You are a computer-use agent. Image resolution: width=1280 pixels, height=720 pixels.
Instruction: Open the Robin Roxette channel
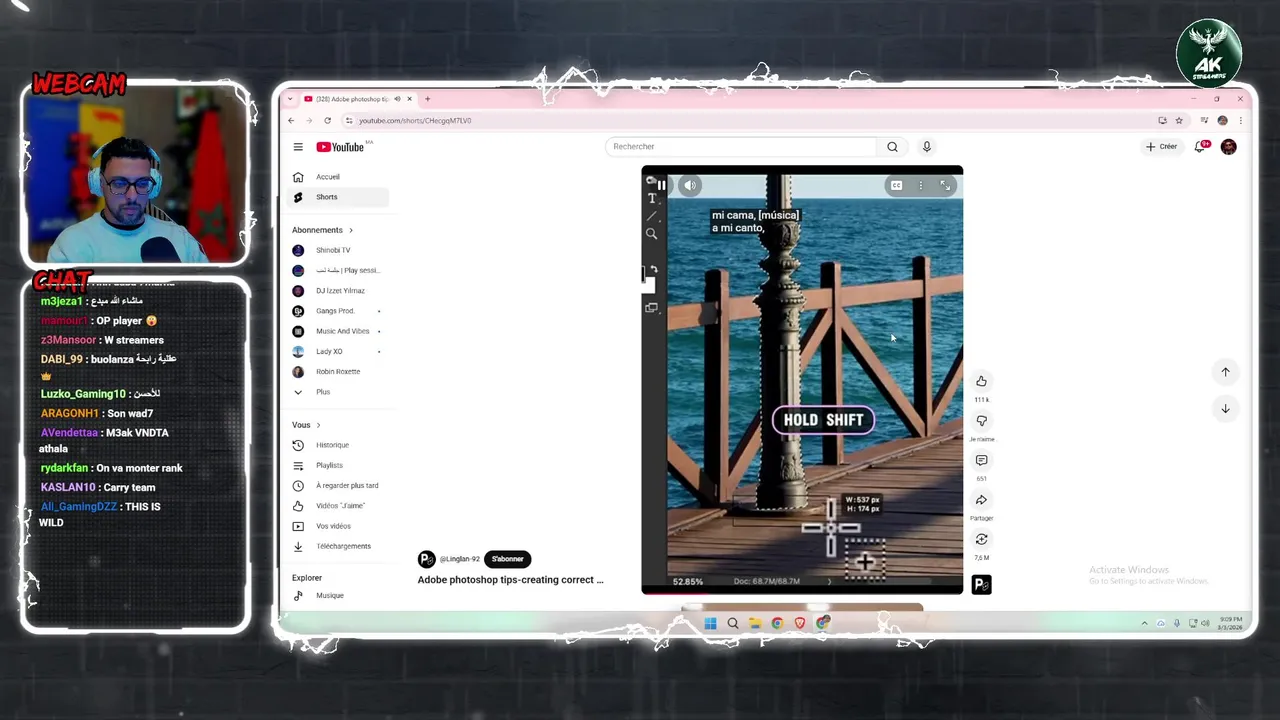(337, 371)
